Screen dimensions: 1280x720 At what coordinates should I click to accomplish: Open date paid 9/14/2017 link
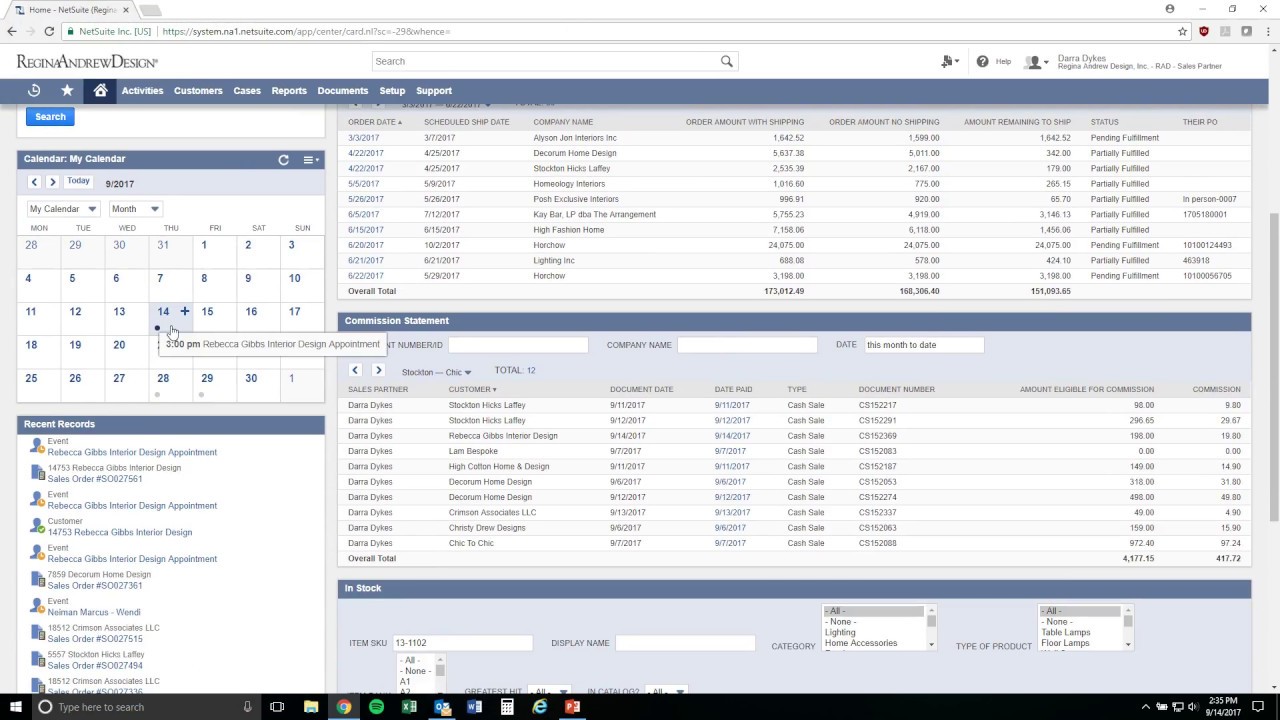click(732, 436)
